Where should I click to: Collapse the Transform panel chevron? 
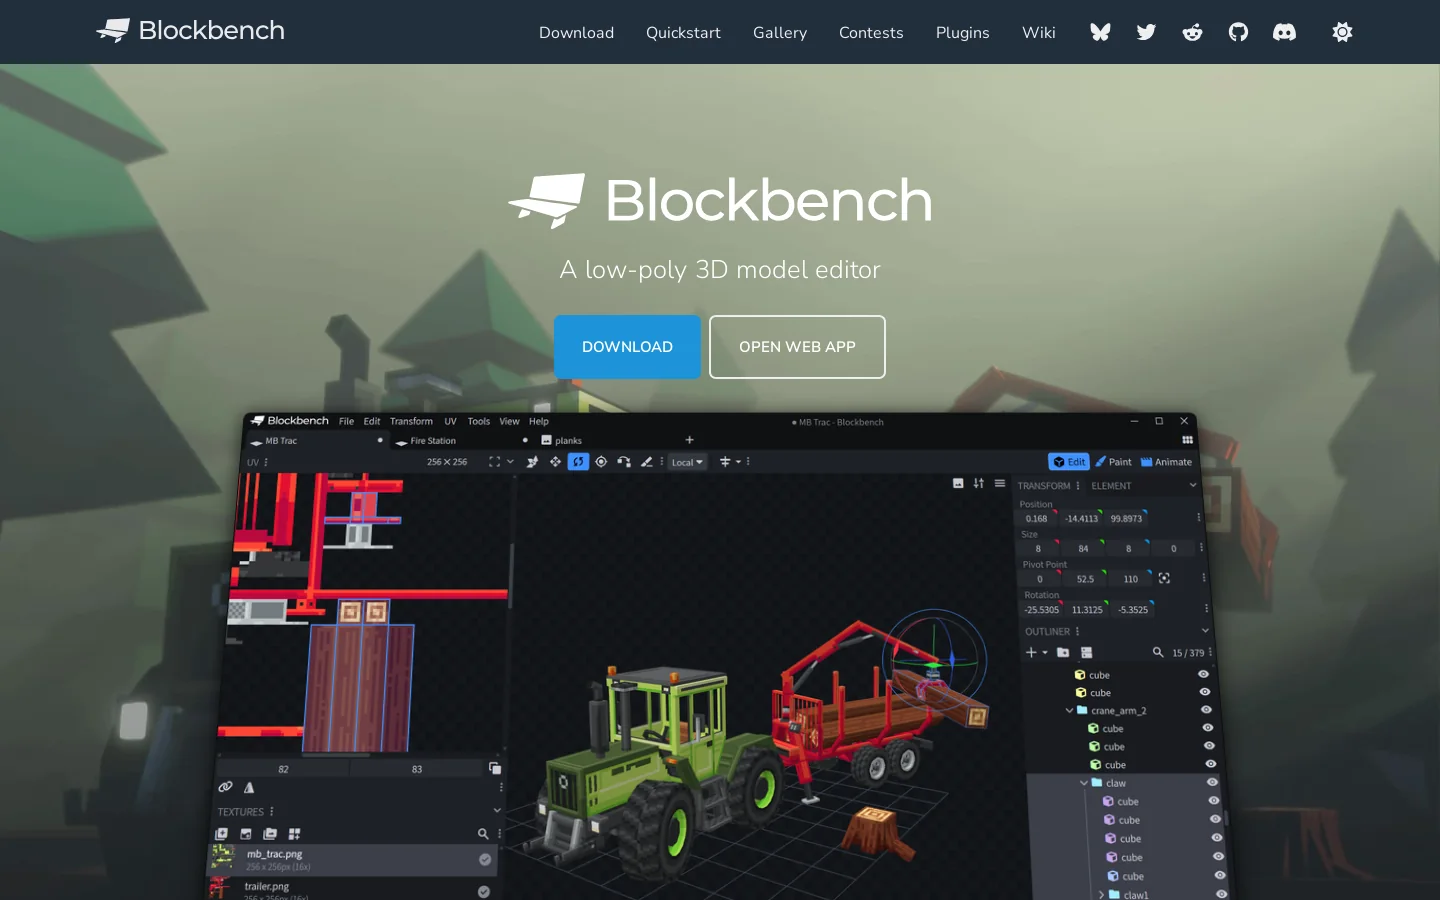click(1193, 485)
